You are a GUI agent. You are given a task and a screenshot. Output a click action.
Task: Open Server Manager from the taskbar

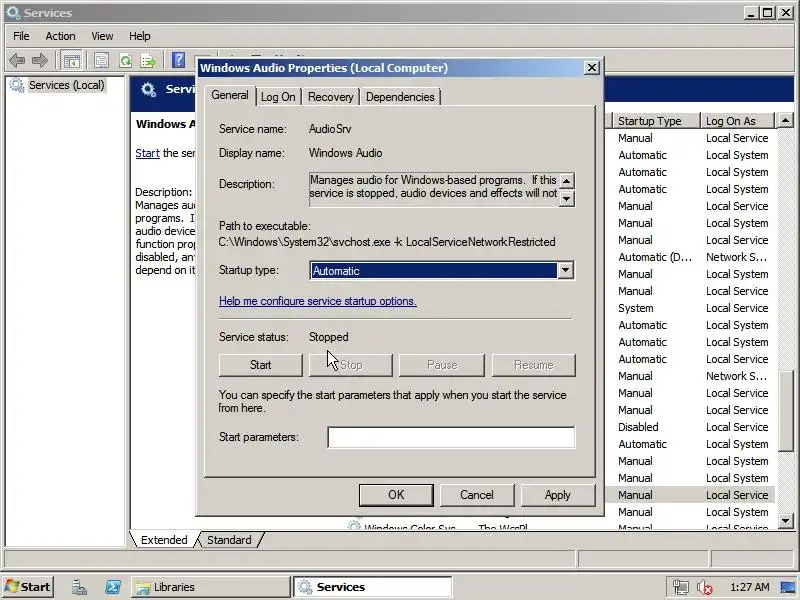(x=79, y=587)
